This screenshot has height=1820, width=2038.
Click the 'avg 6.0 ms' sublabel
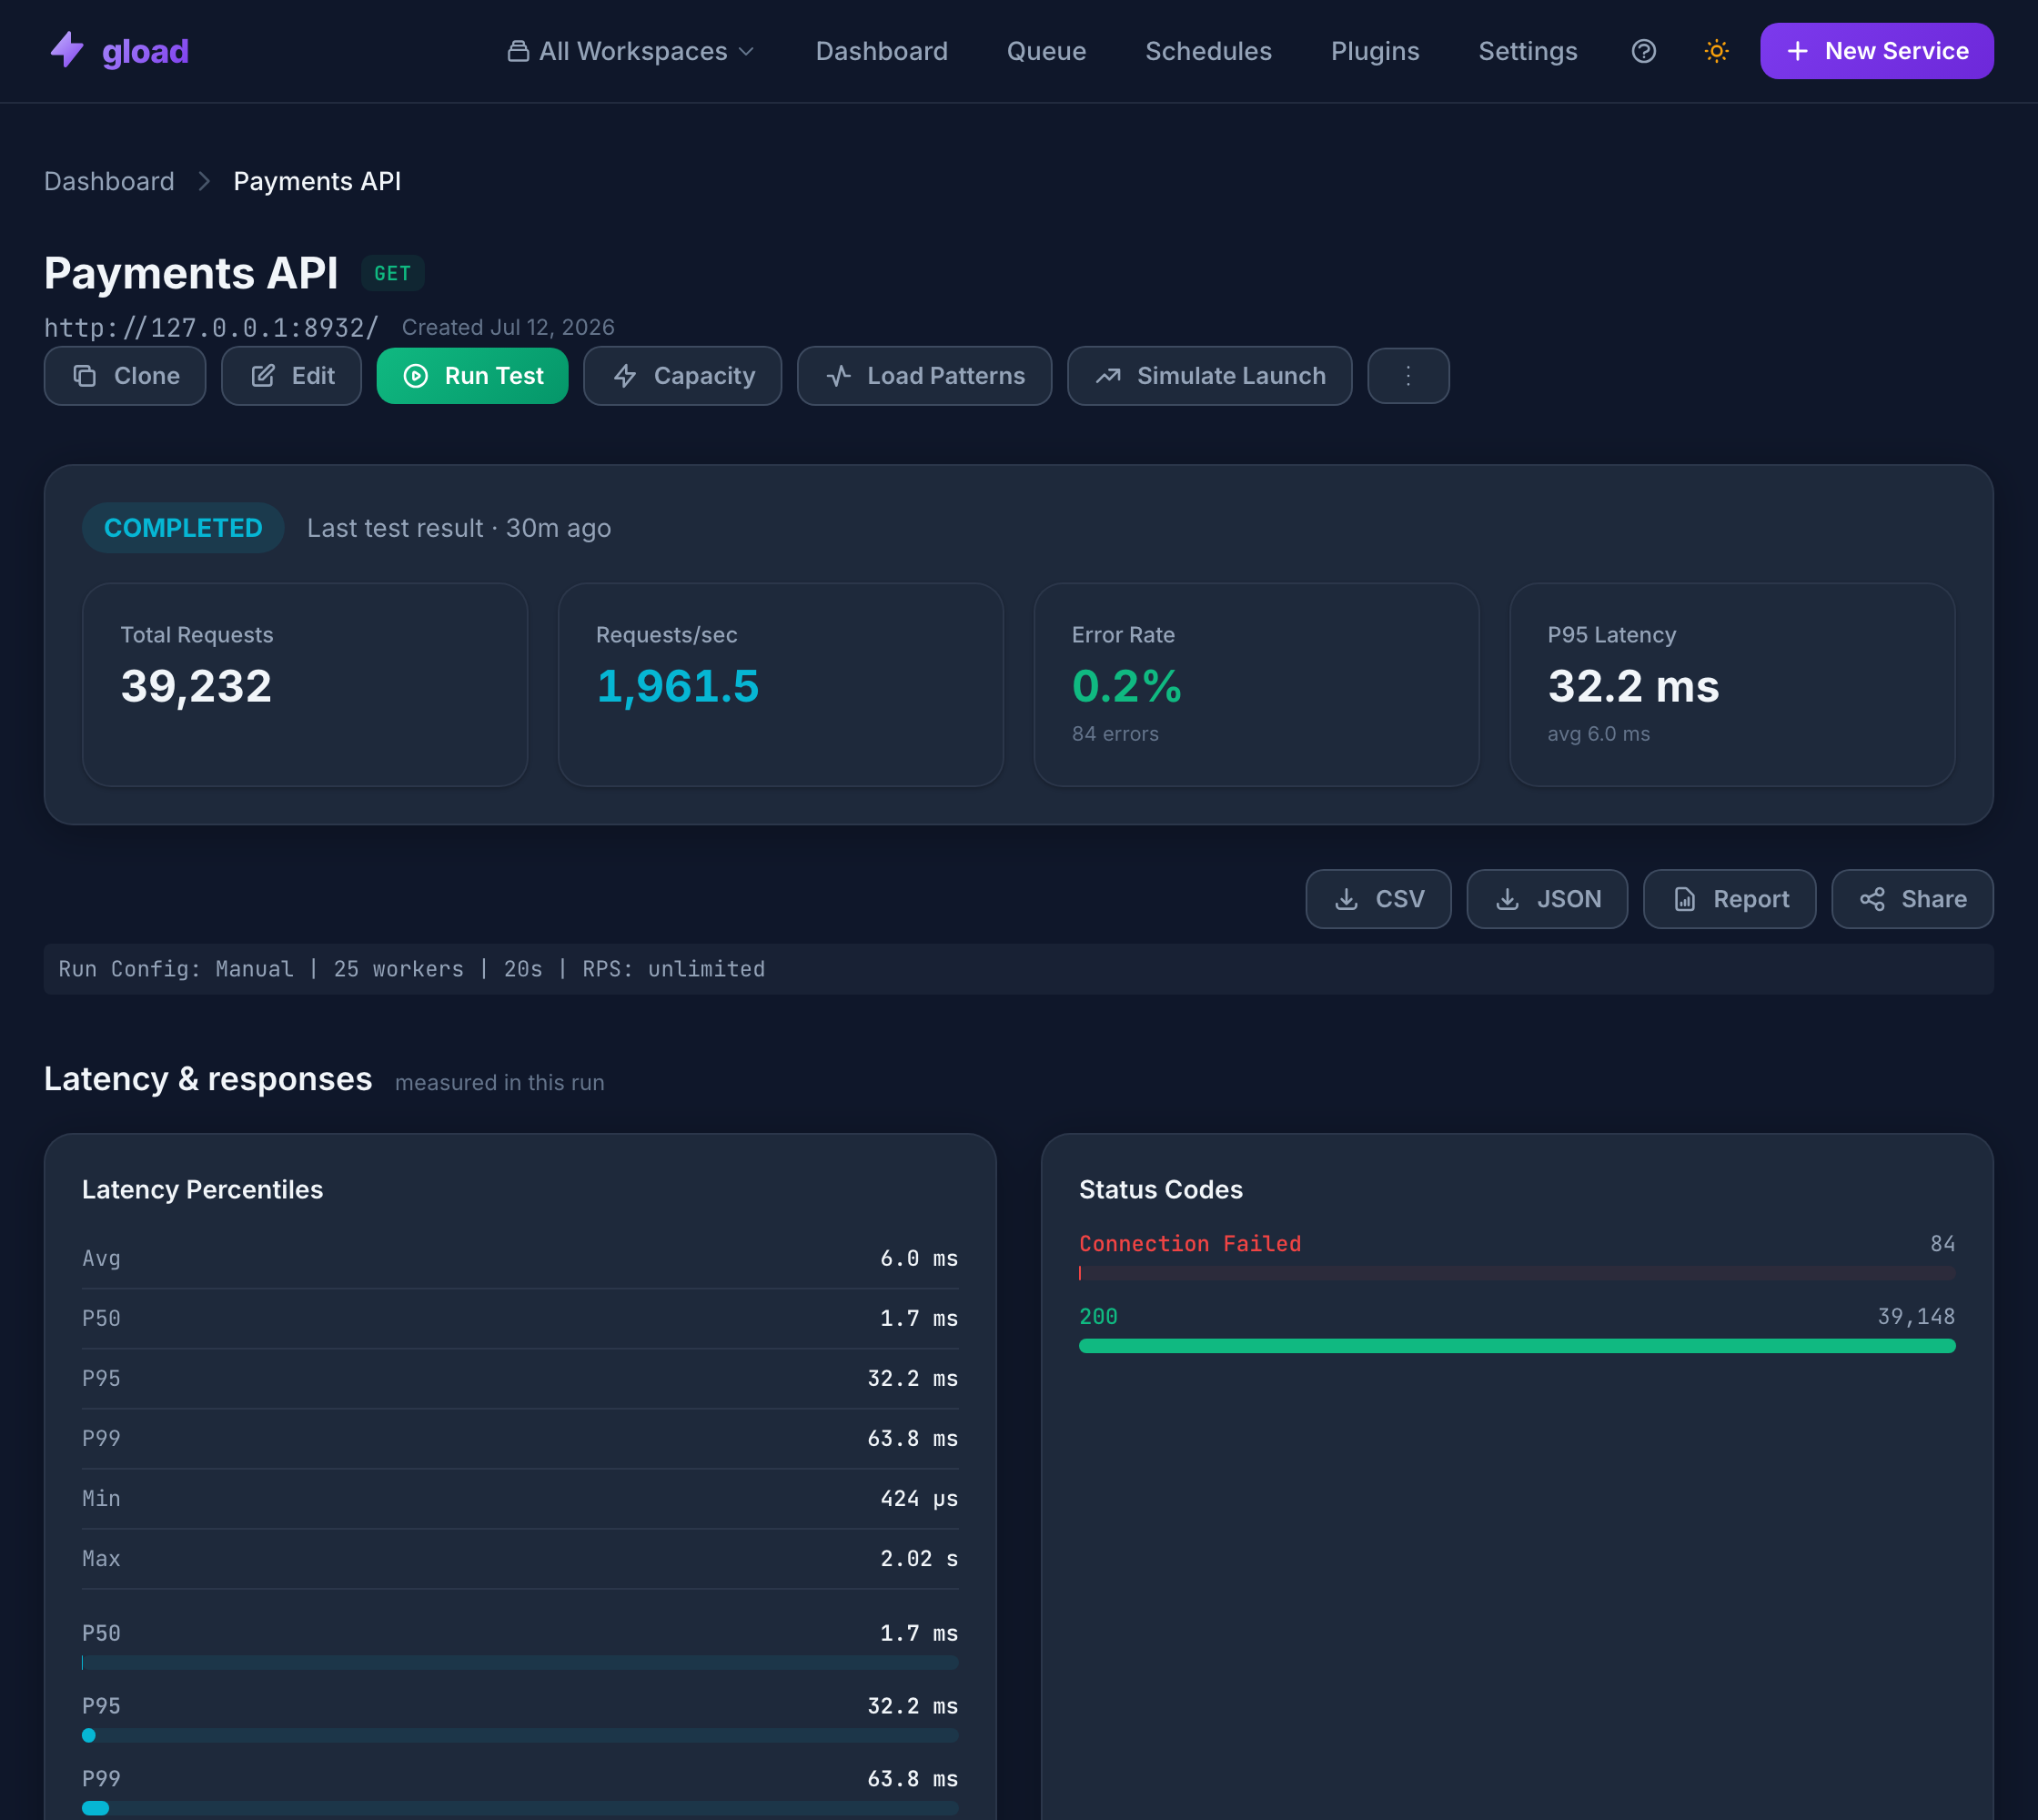coord(1598,734)
